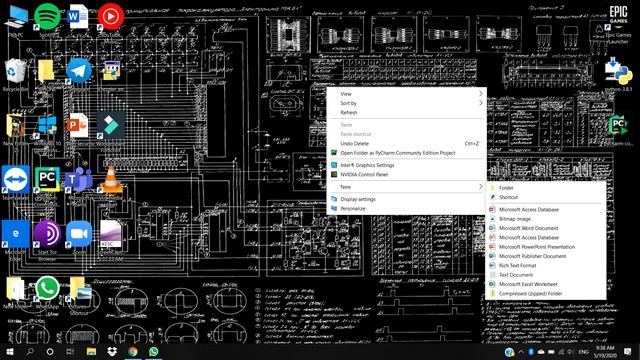Expand the View submenu in the context menu
Viewport: 640px width, 360px height.
406,94
